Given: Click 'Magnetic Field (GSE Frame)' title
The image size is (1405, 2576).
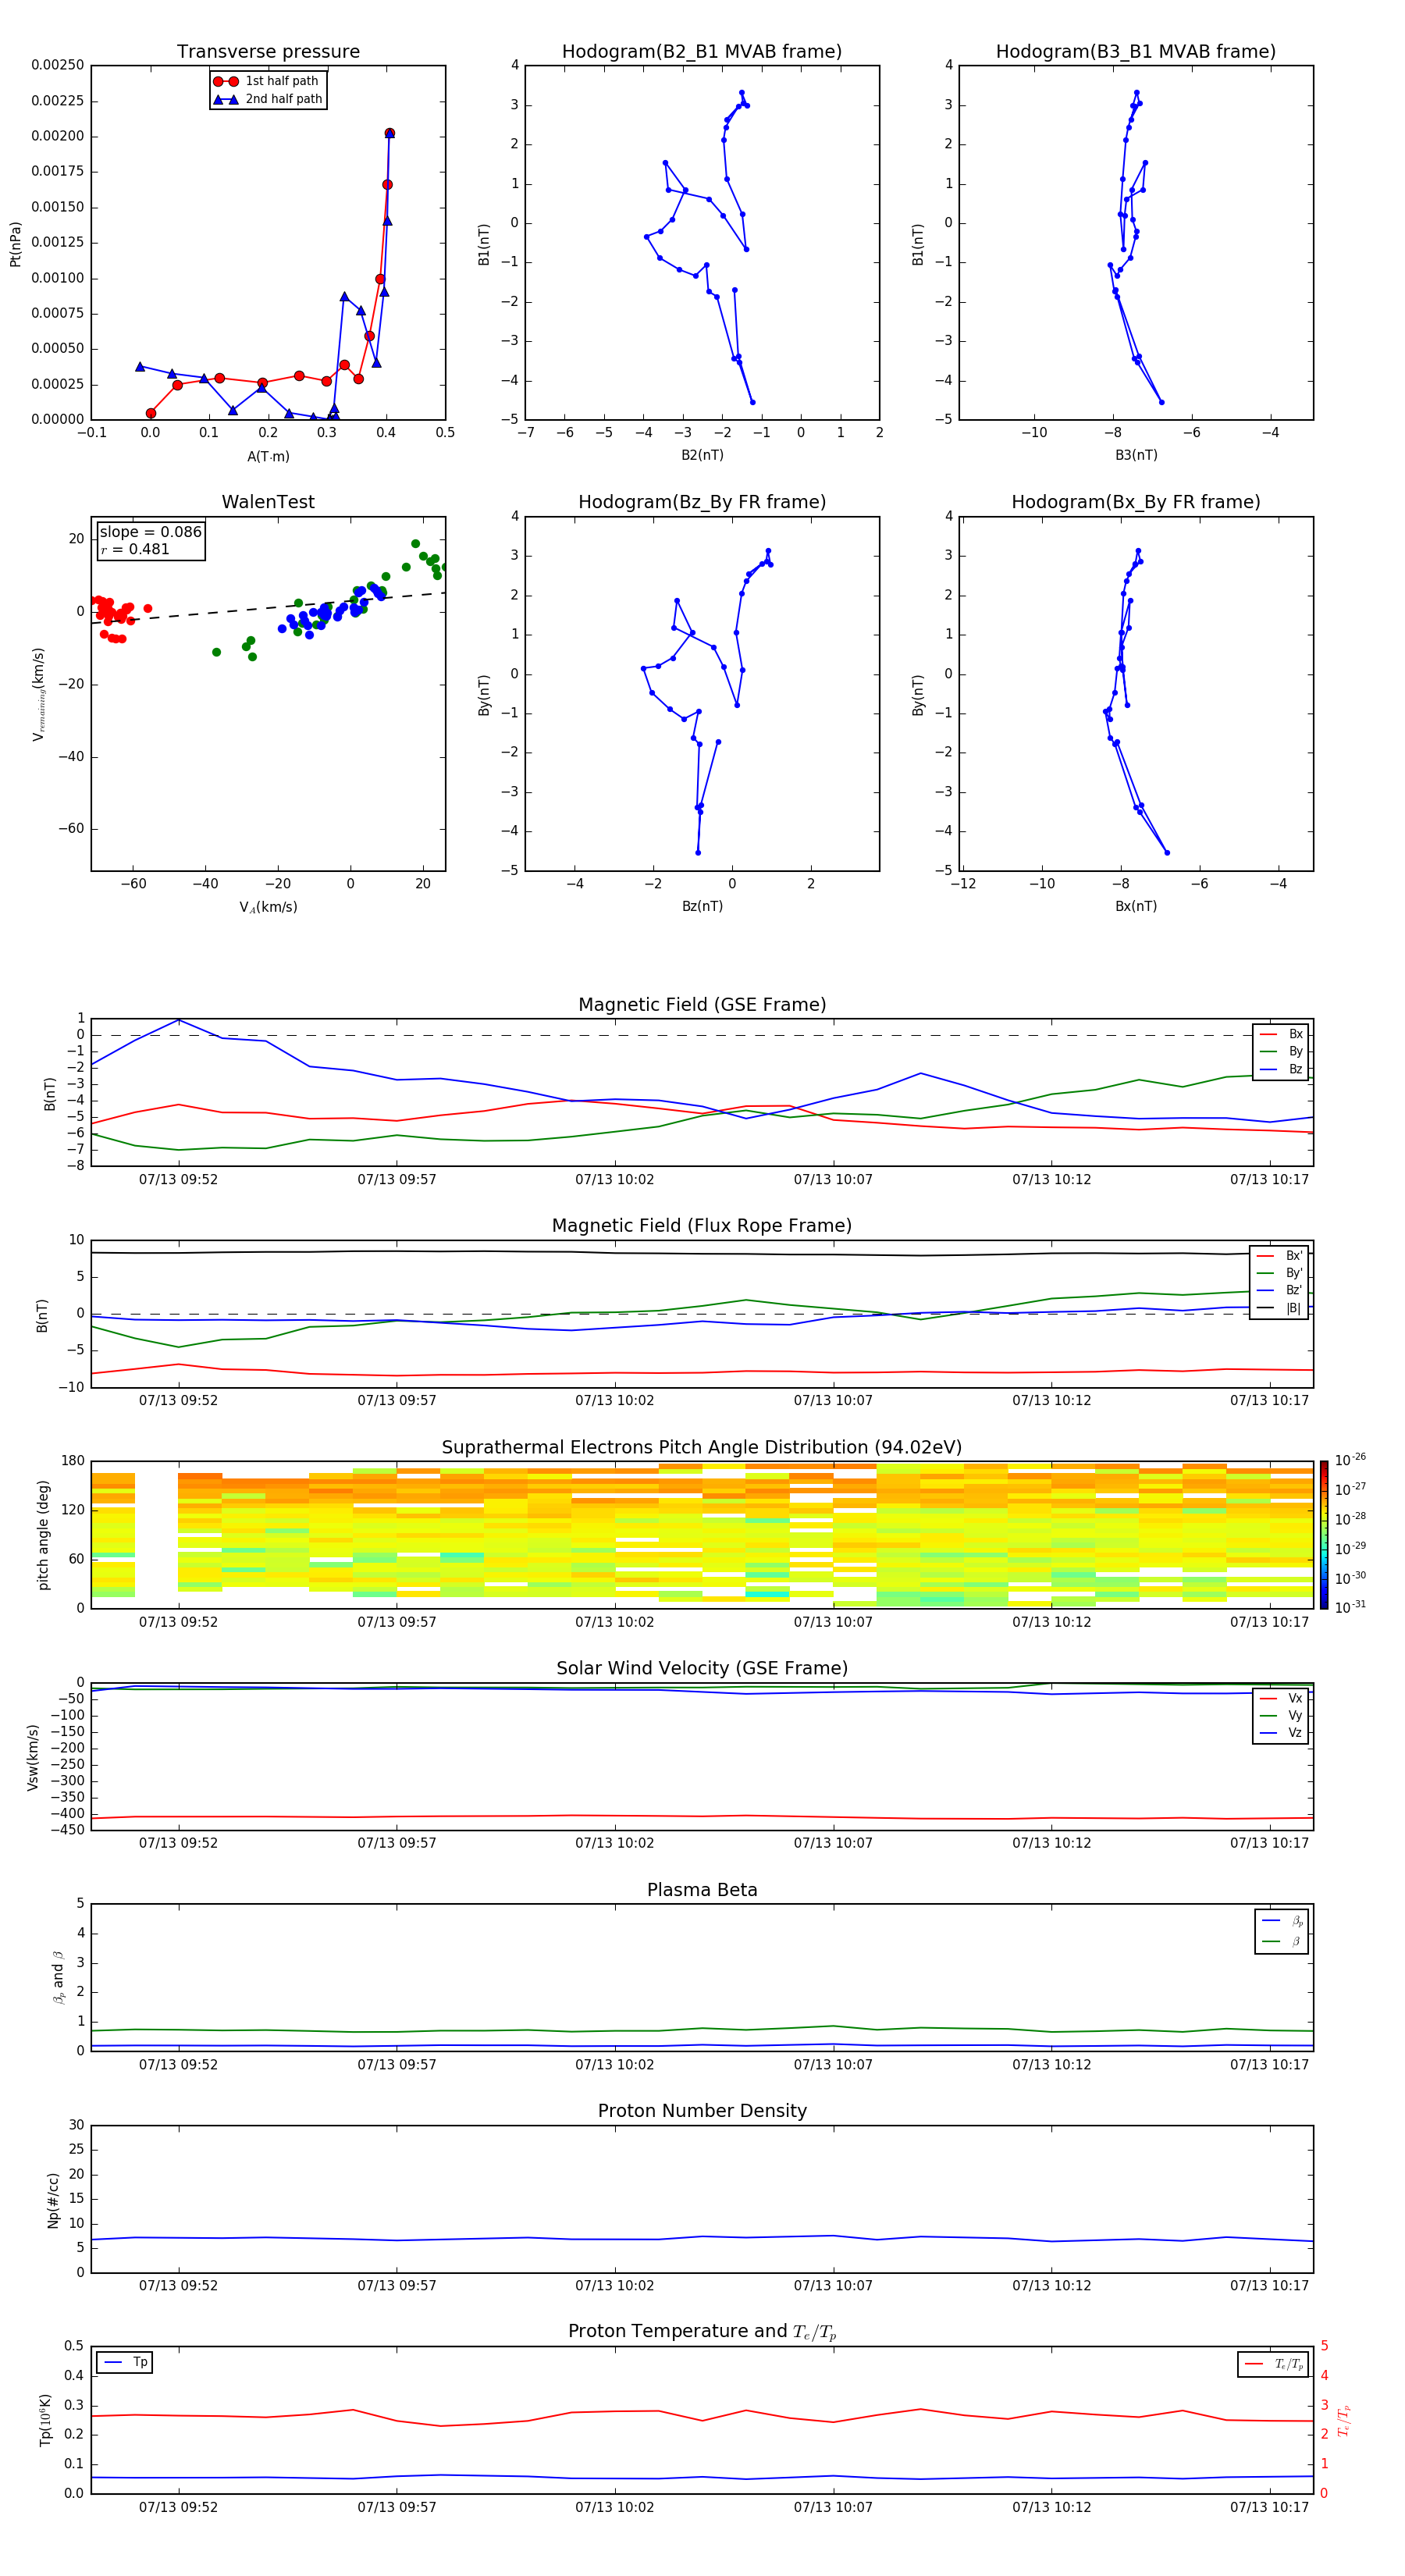Looking at the screenshot, I should [702, 1005].
